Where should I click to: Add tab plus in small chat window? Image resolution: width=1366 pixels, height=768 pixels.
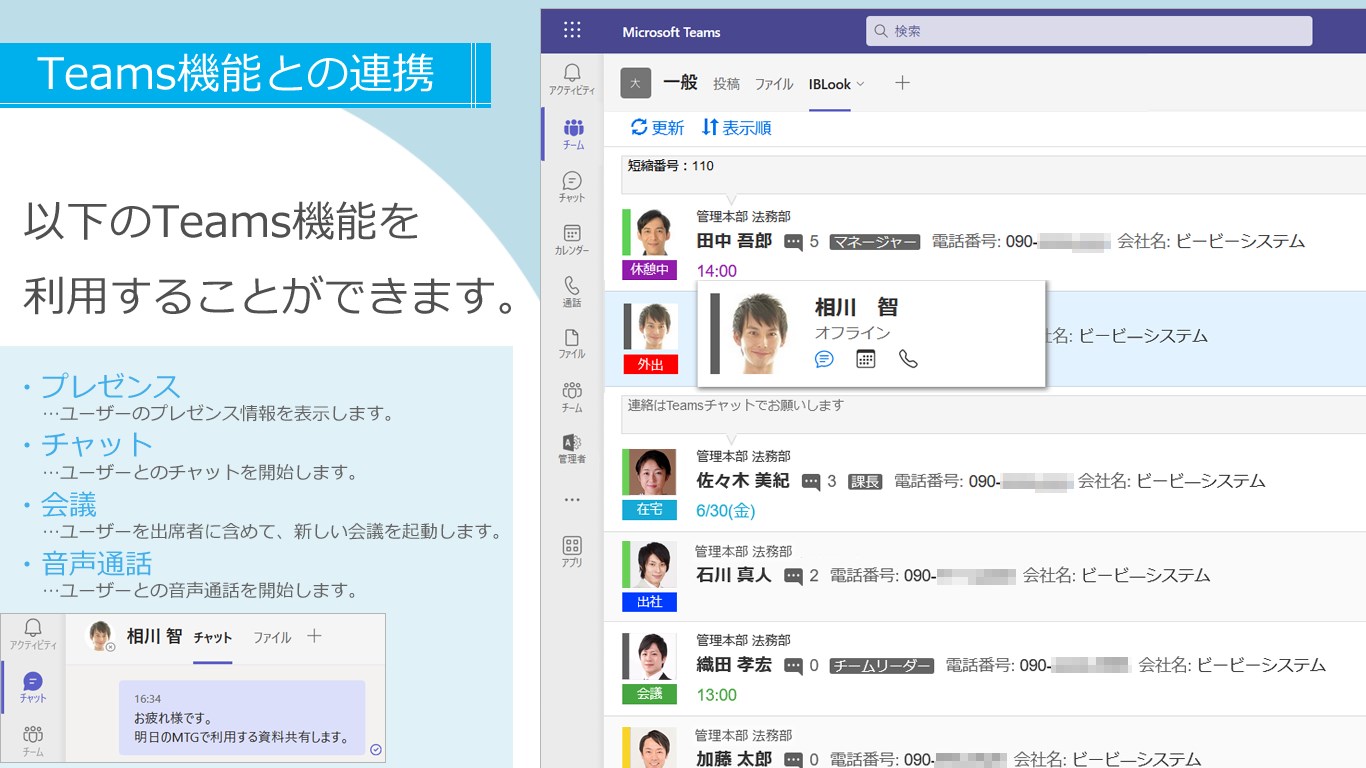pos(314,636)
